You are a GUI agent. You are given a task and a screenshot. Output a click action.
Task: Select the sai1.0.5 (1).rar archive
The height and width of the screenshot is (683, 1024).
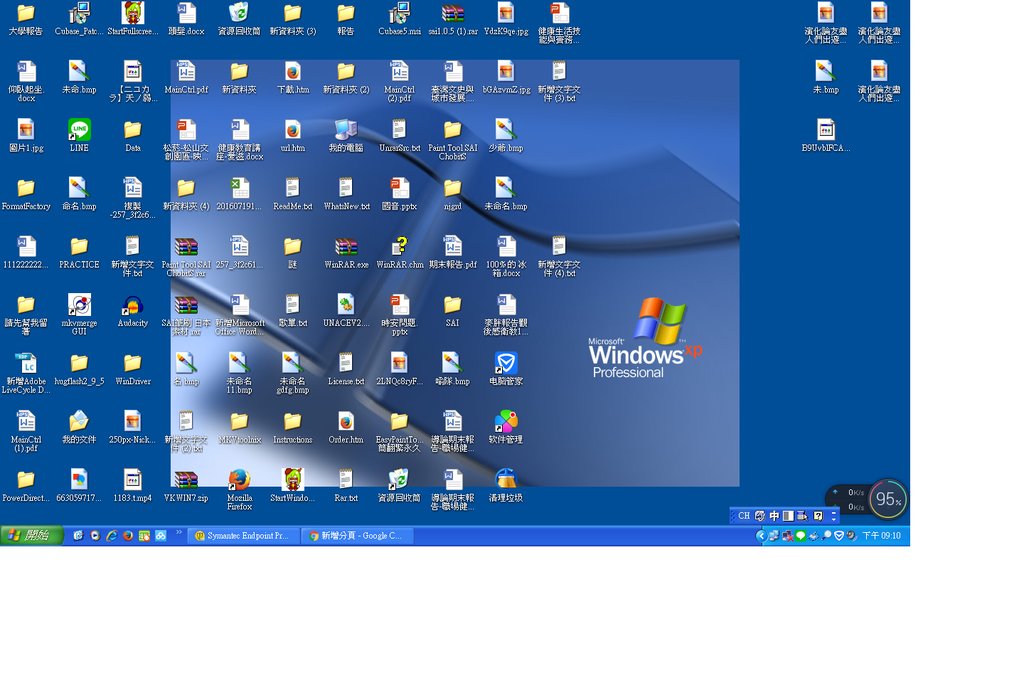(x=453, y=18)
